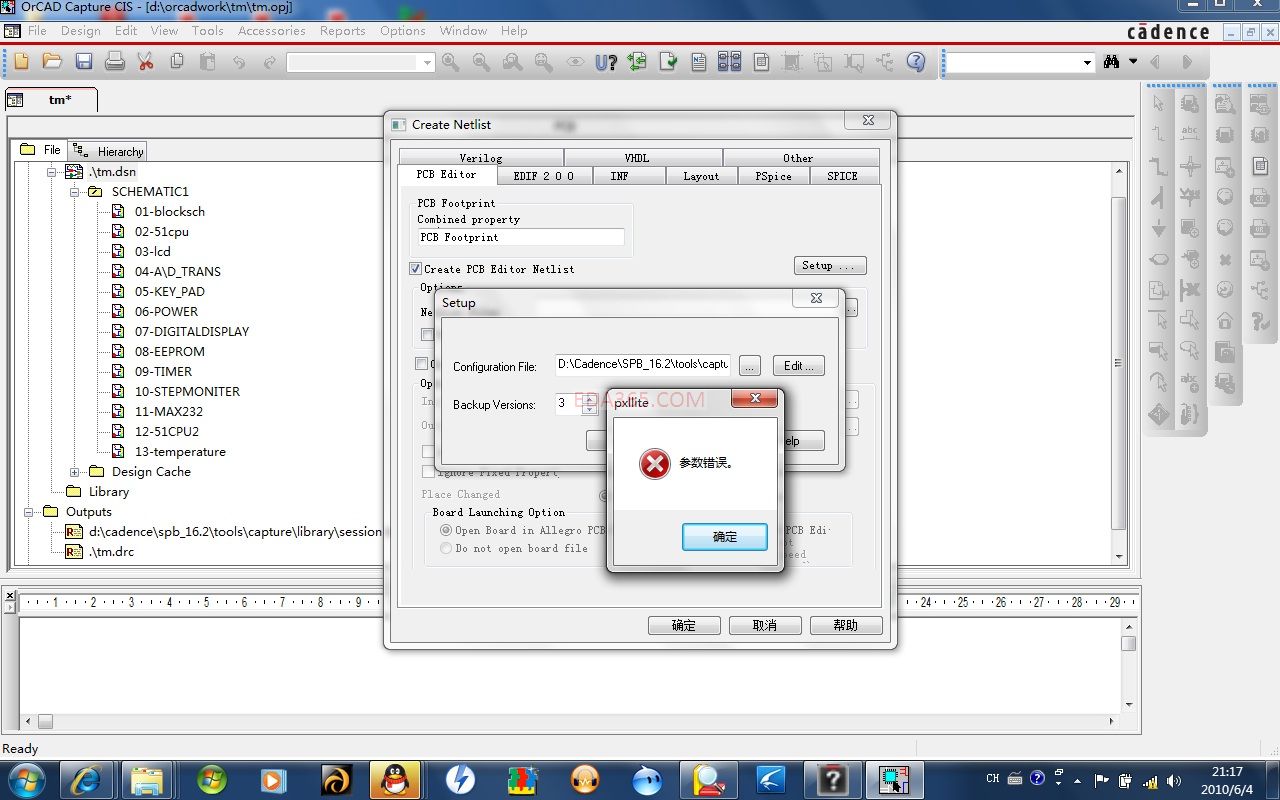
Task: Click 取消 in Create Netlist dialog
Action: [x=765, y=625]
